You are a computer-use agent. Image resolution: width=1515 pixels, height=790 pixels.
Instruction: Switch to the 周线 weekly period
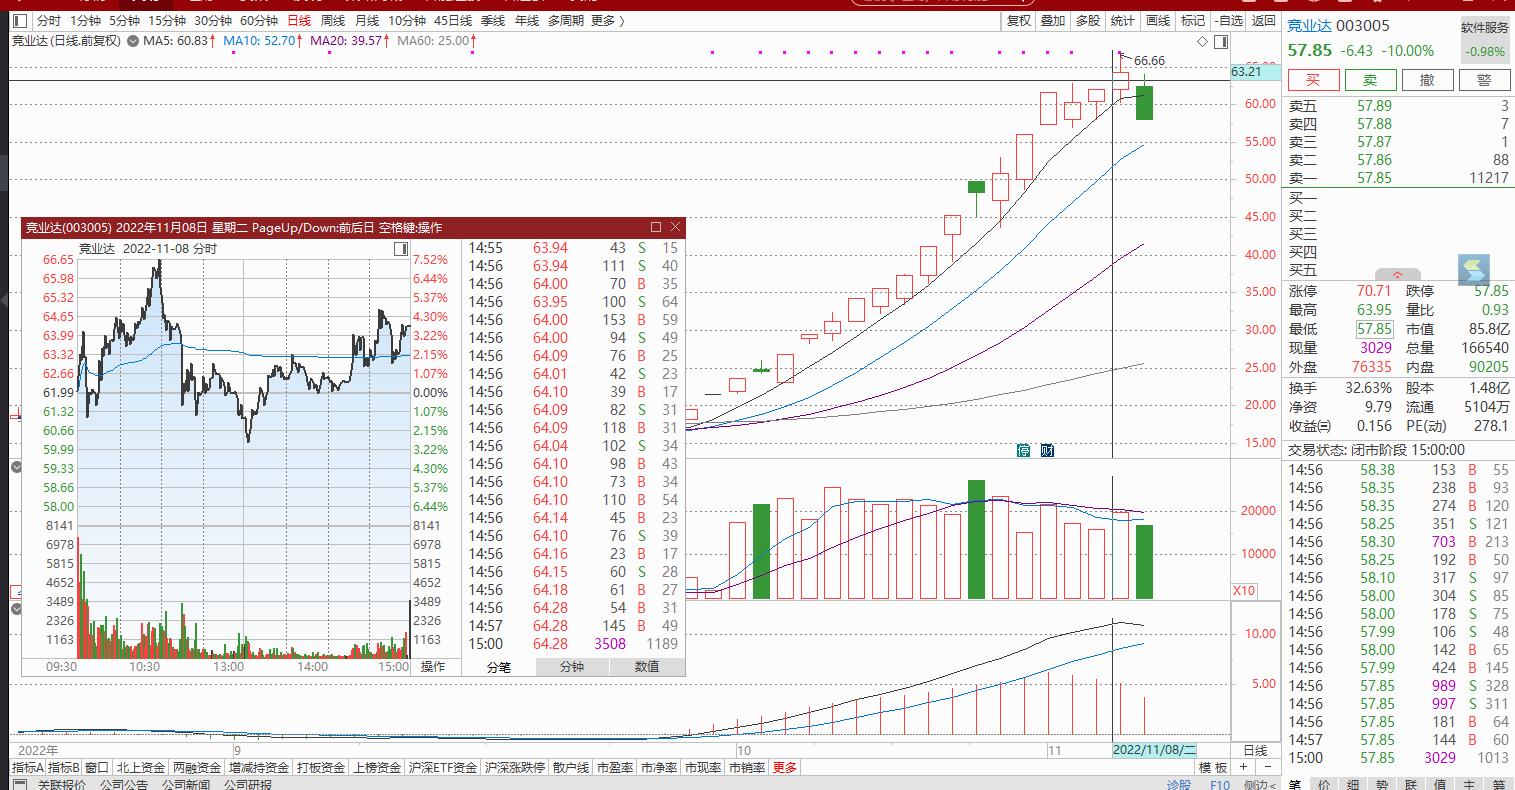[332, 20]
